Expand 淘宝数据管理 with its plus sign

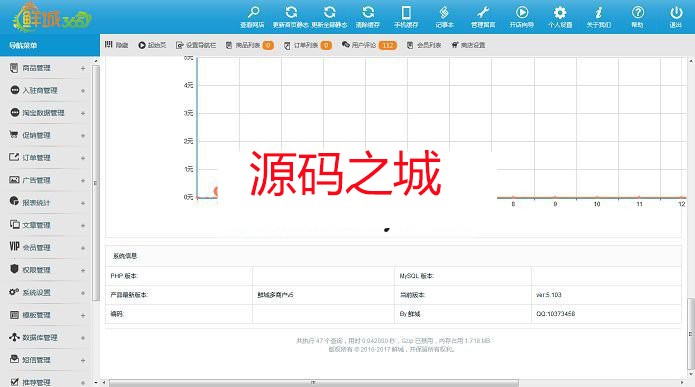tap(83, 113)
